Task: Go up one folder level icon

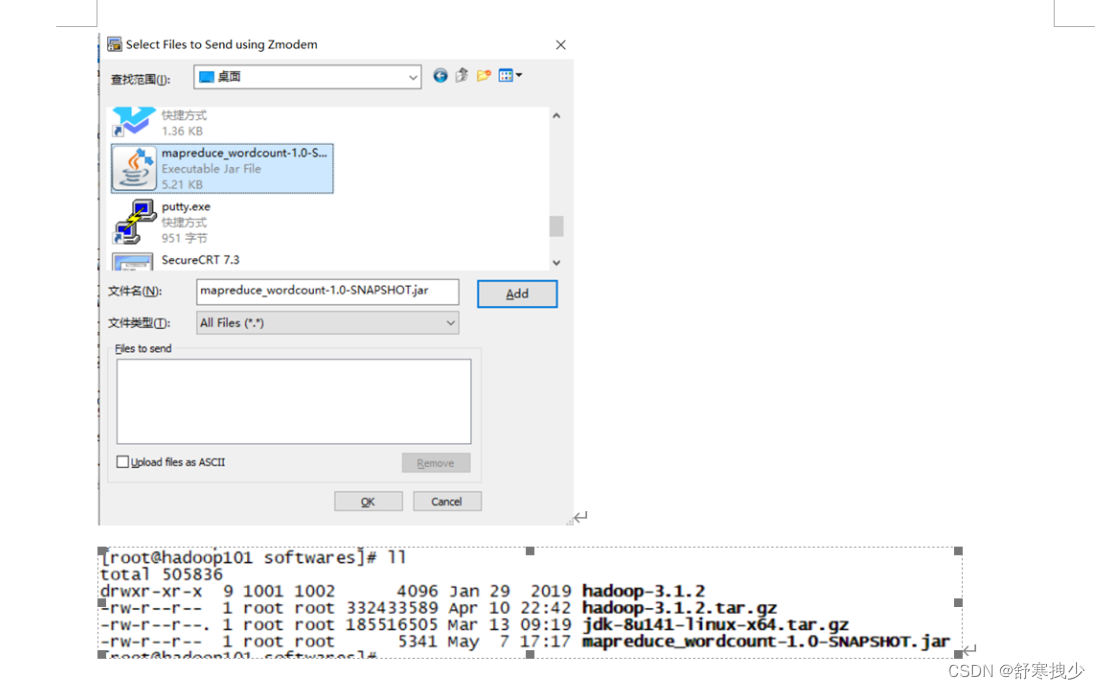Action: pyautogui.click(x=462, y=75)
